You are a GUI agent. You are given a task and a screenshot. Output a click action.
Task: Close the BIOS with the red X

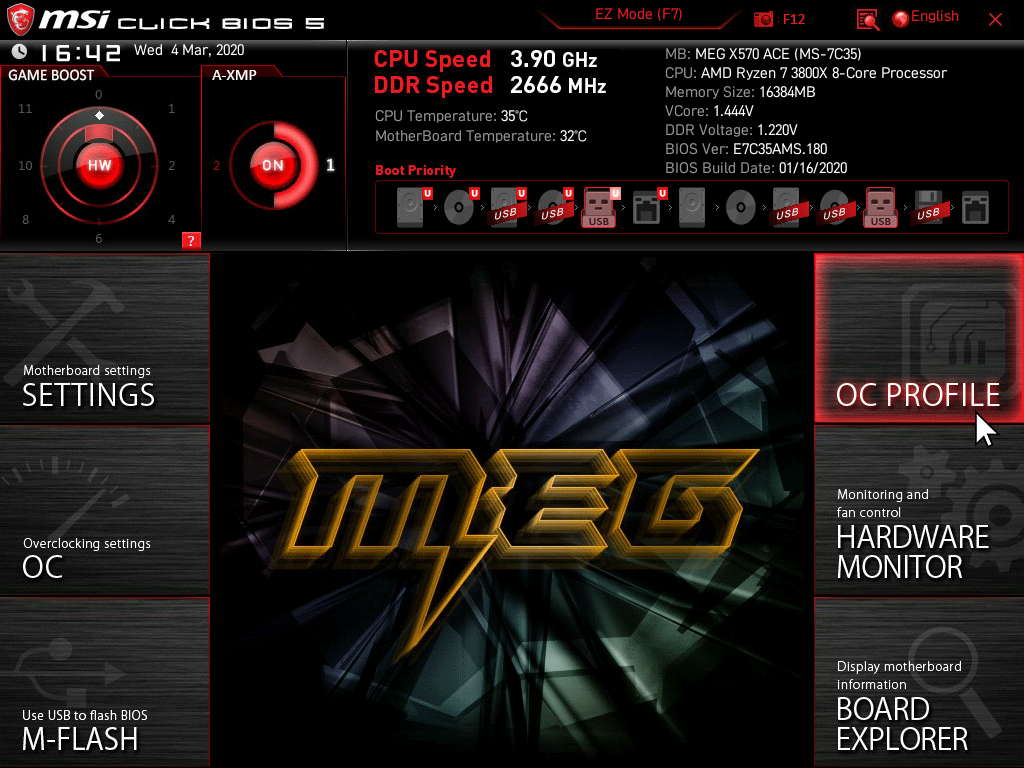pos(995,20)
